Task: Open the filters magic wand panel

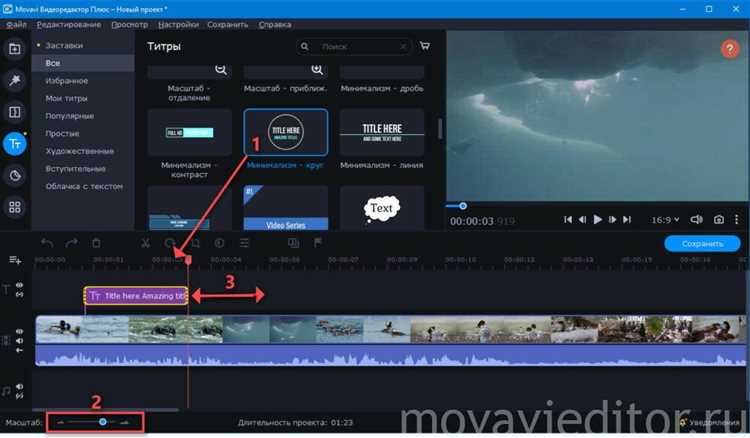Action: (x=15, y=80)
